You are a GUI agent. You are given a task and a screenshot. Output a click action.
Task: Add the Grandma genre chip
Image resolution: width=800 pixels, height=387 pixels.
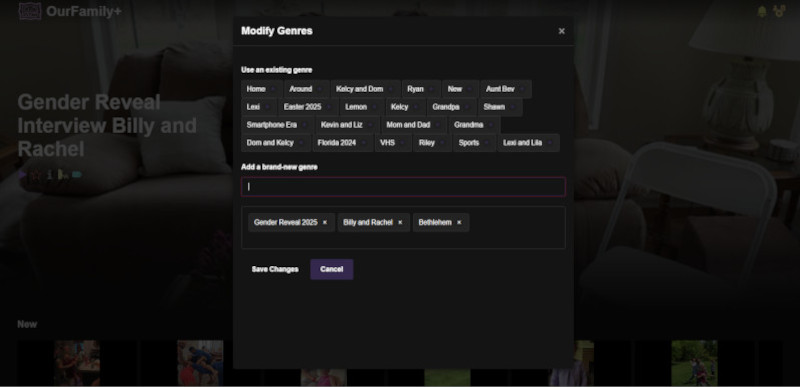click(474, 125)
